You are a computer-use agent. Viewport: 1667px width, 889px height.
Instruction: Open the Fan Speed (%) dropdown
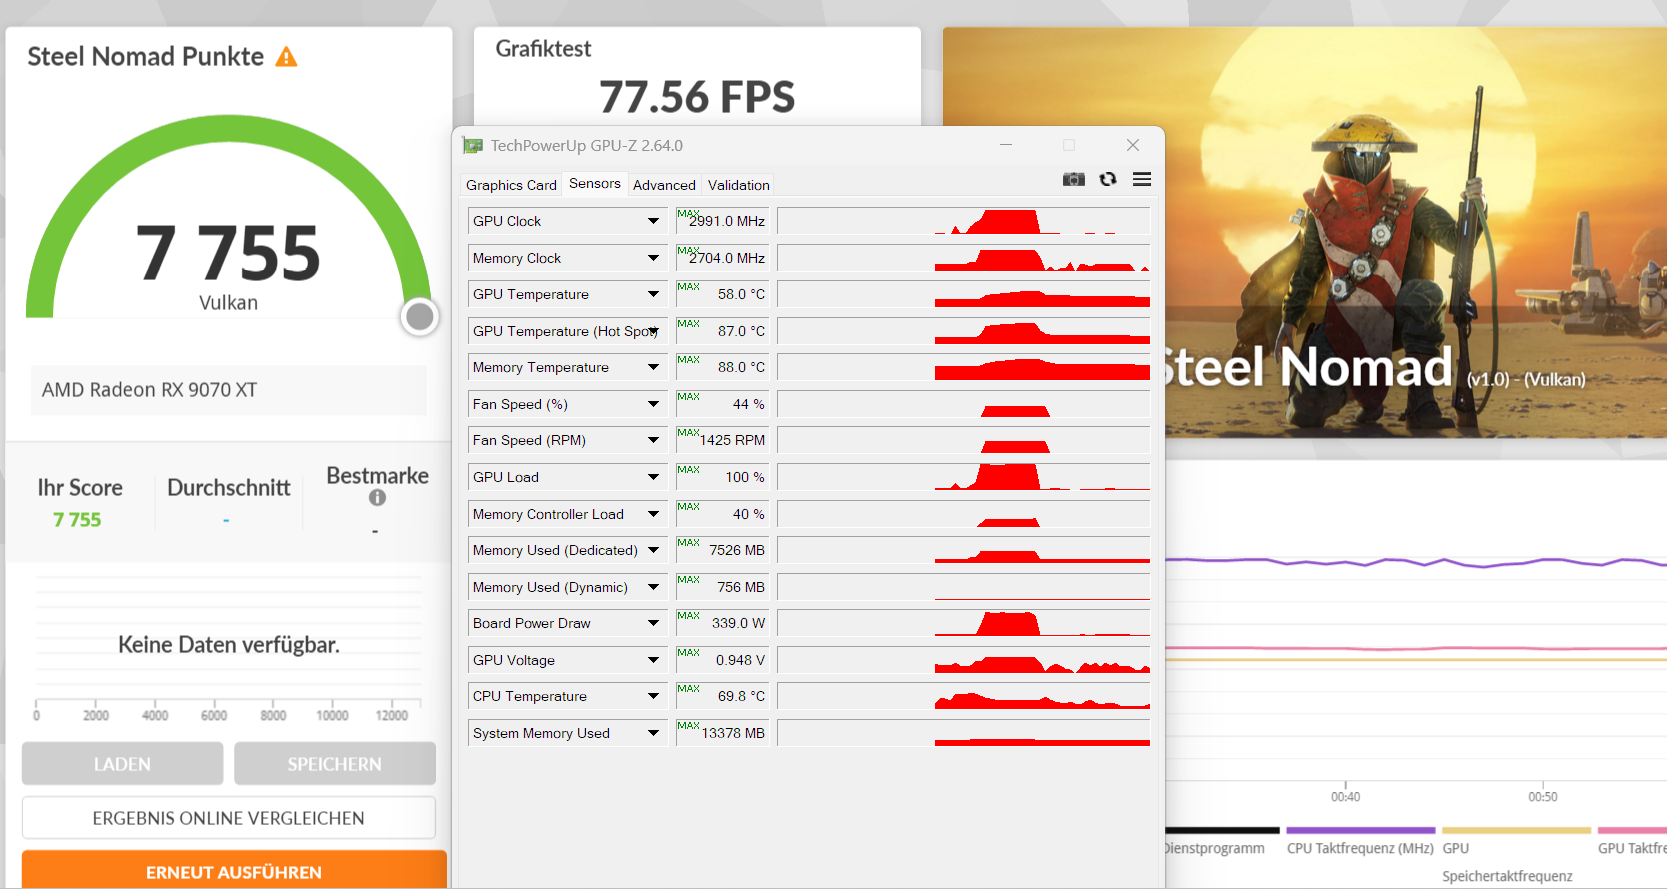coord(653,404)
